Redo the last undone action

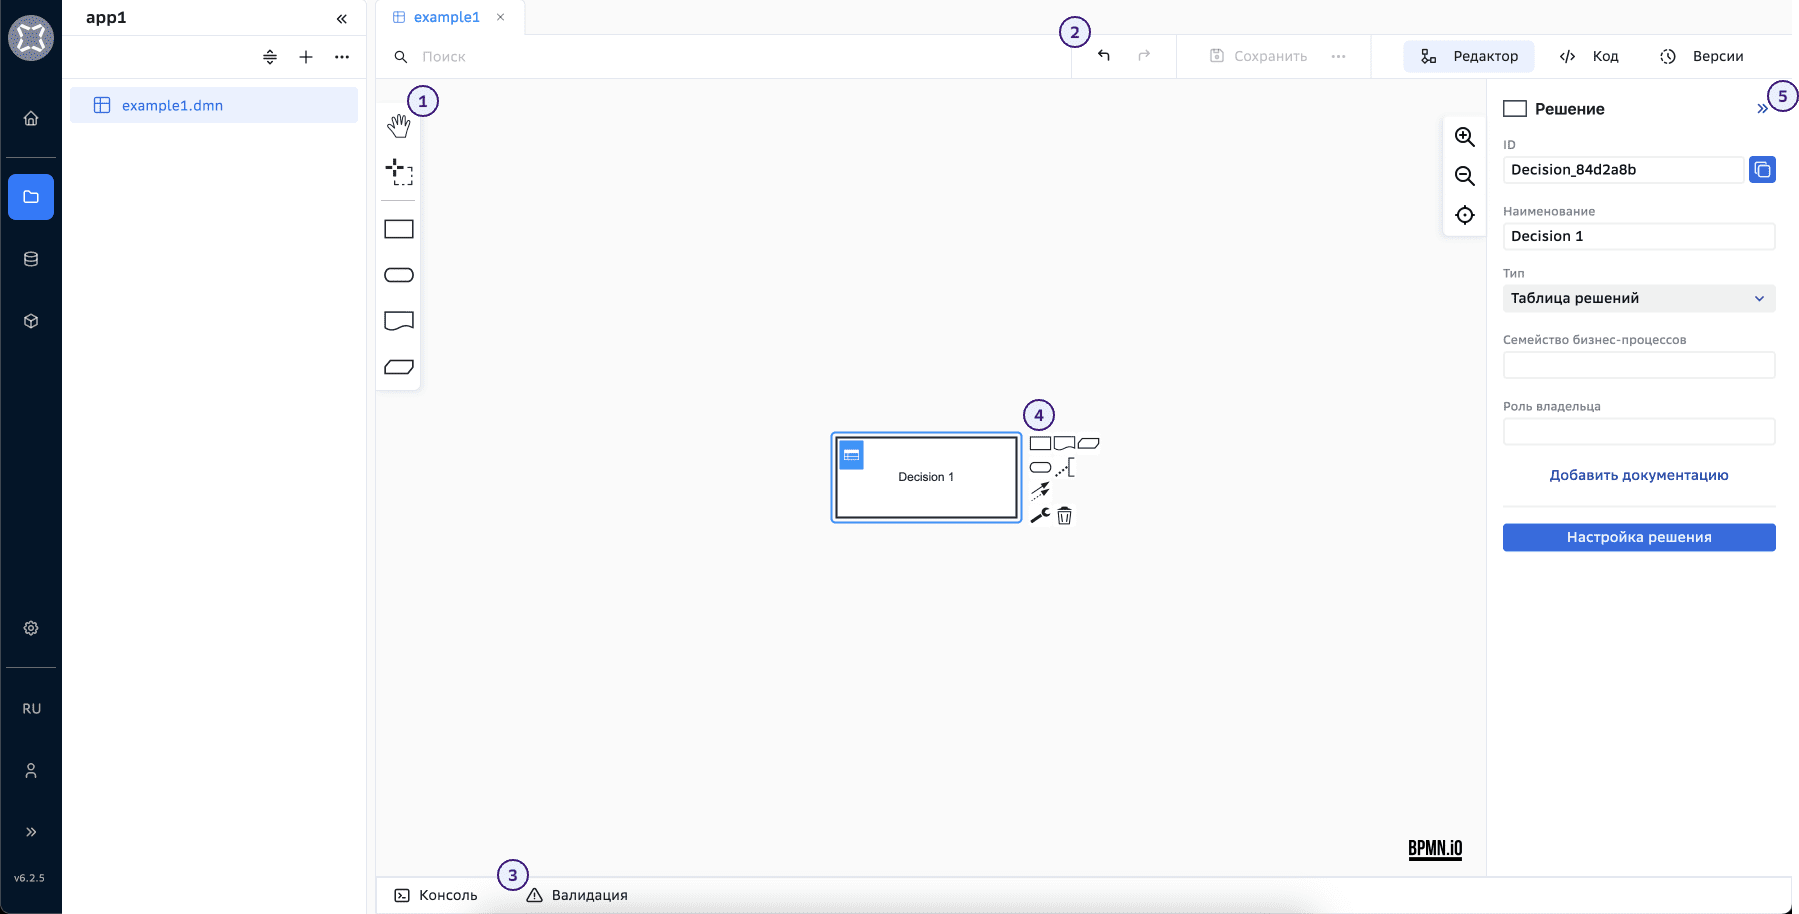[1144, 56]
